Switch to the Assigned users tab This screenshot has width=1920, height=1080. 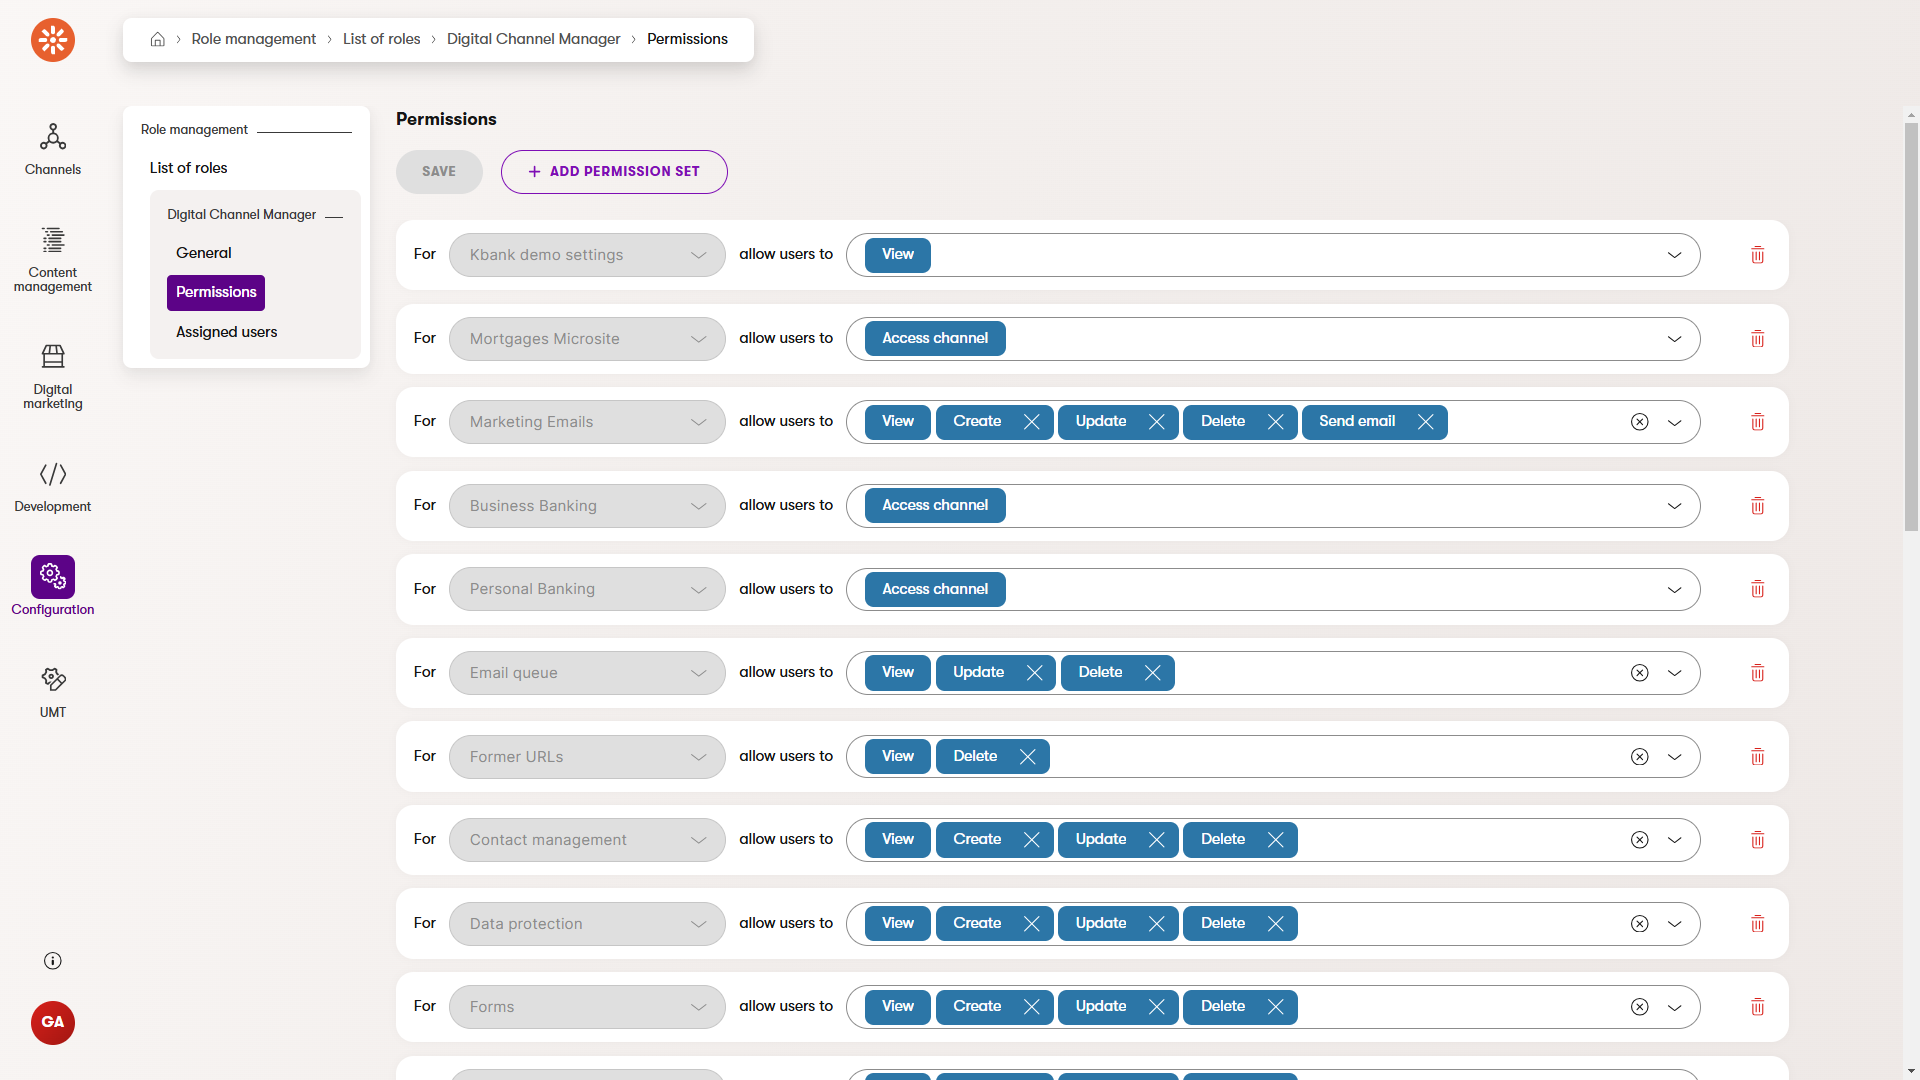(226, 332)
